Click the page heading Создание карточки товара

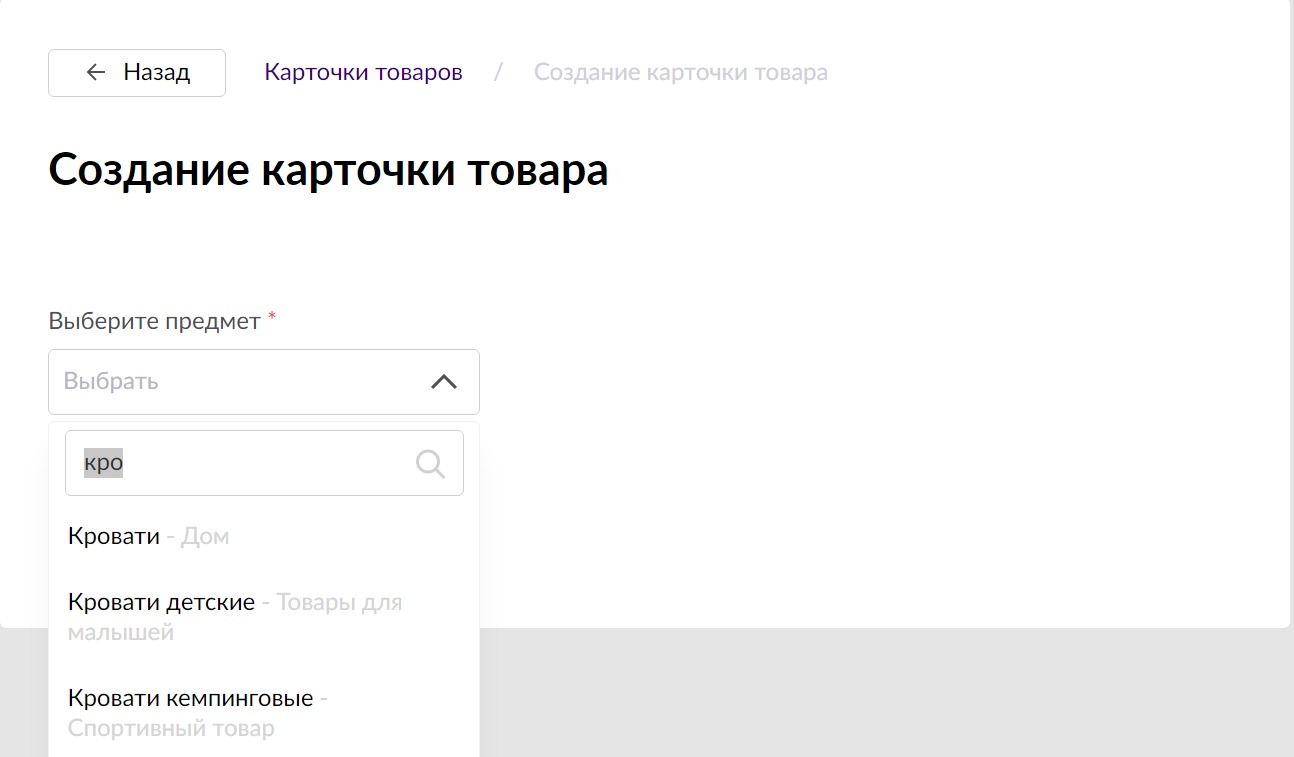(x=328, y=171)
